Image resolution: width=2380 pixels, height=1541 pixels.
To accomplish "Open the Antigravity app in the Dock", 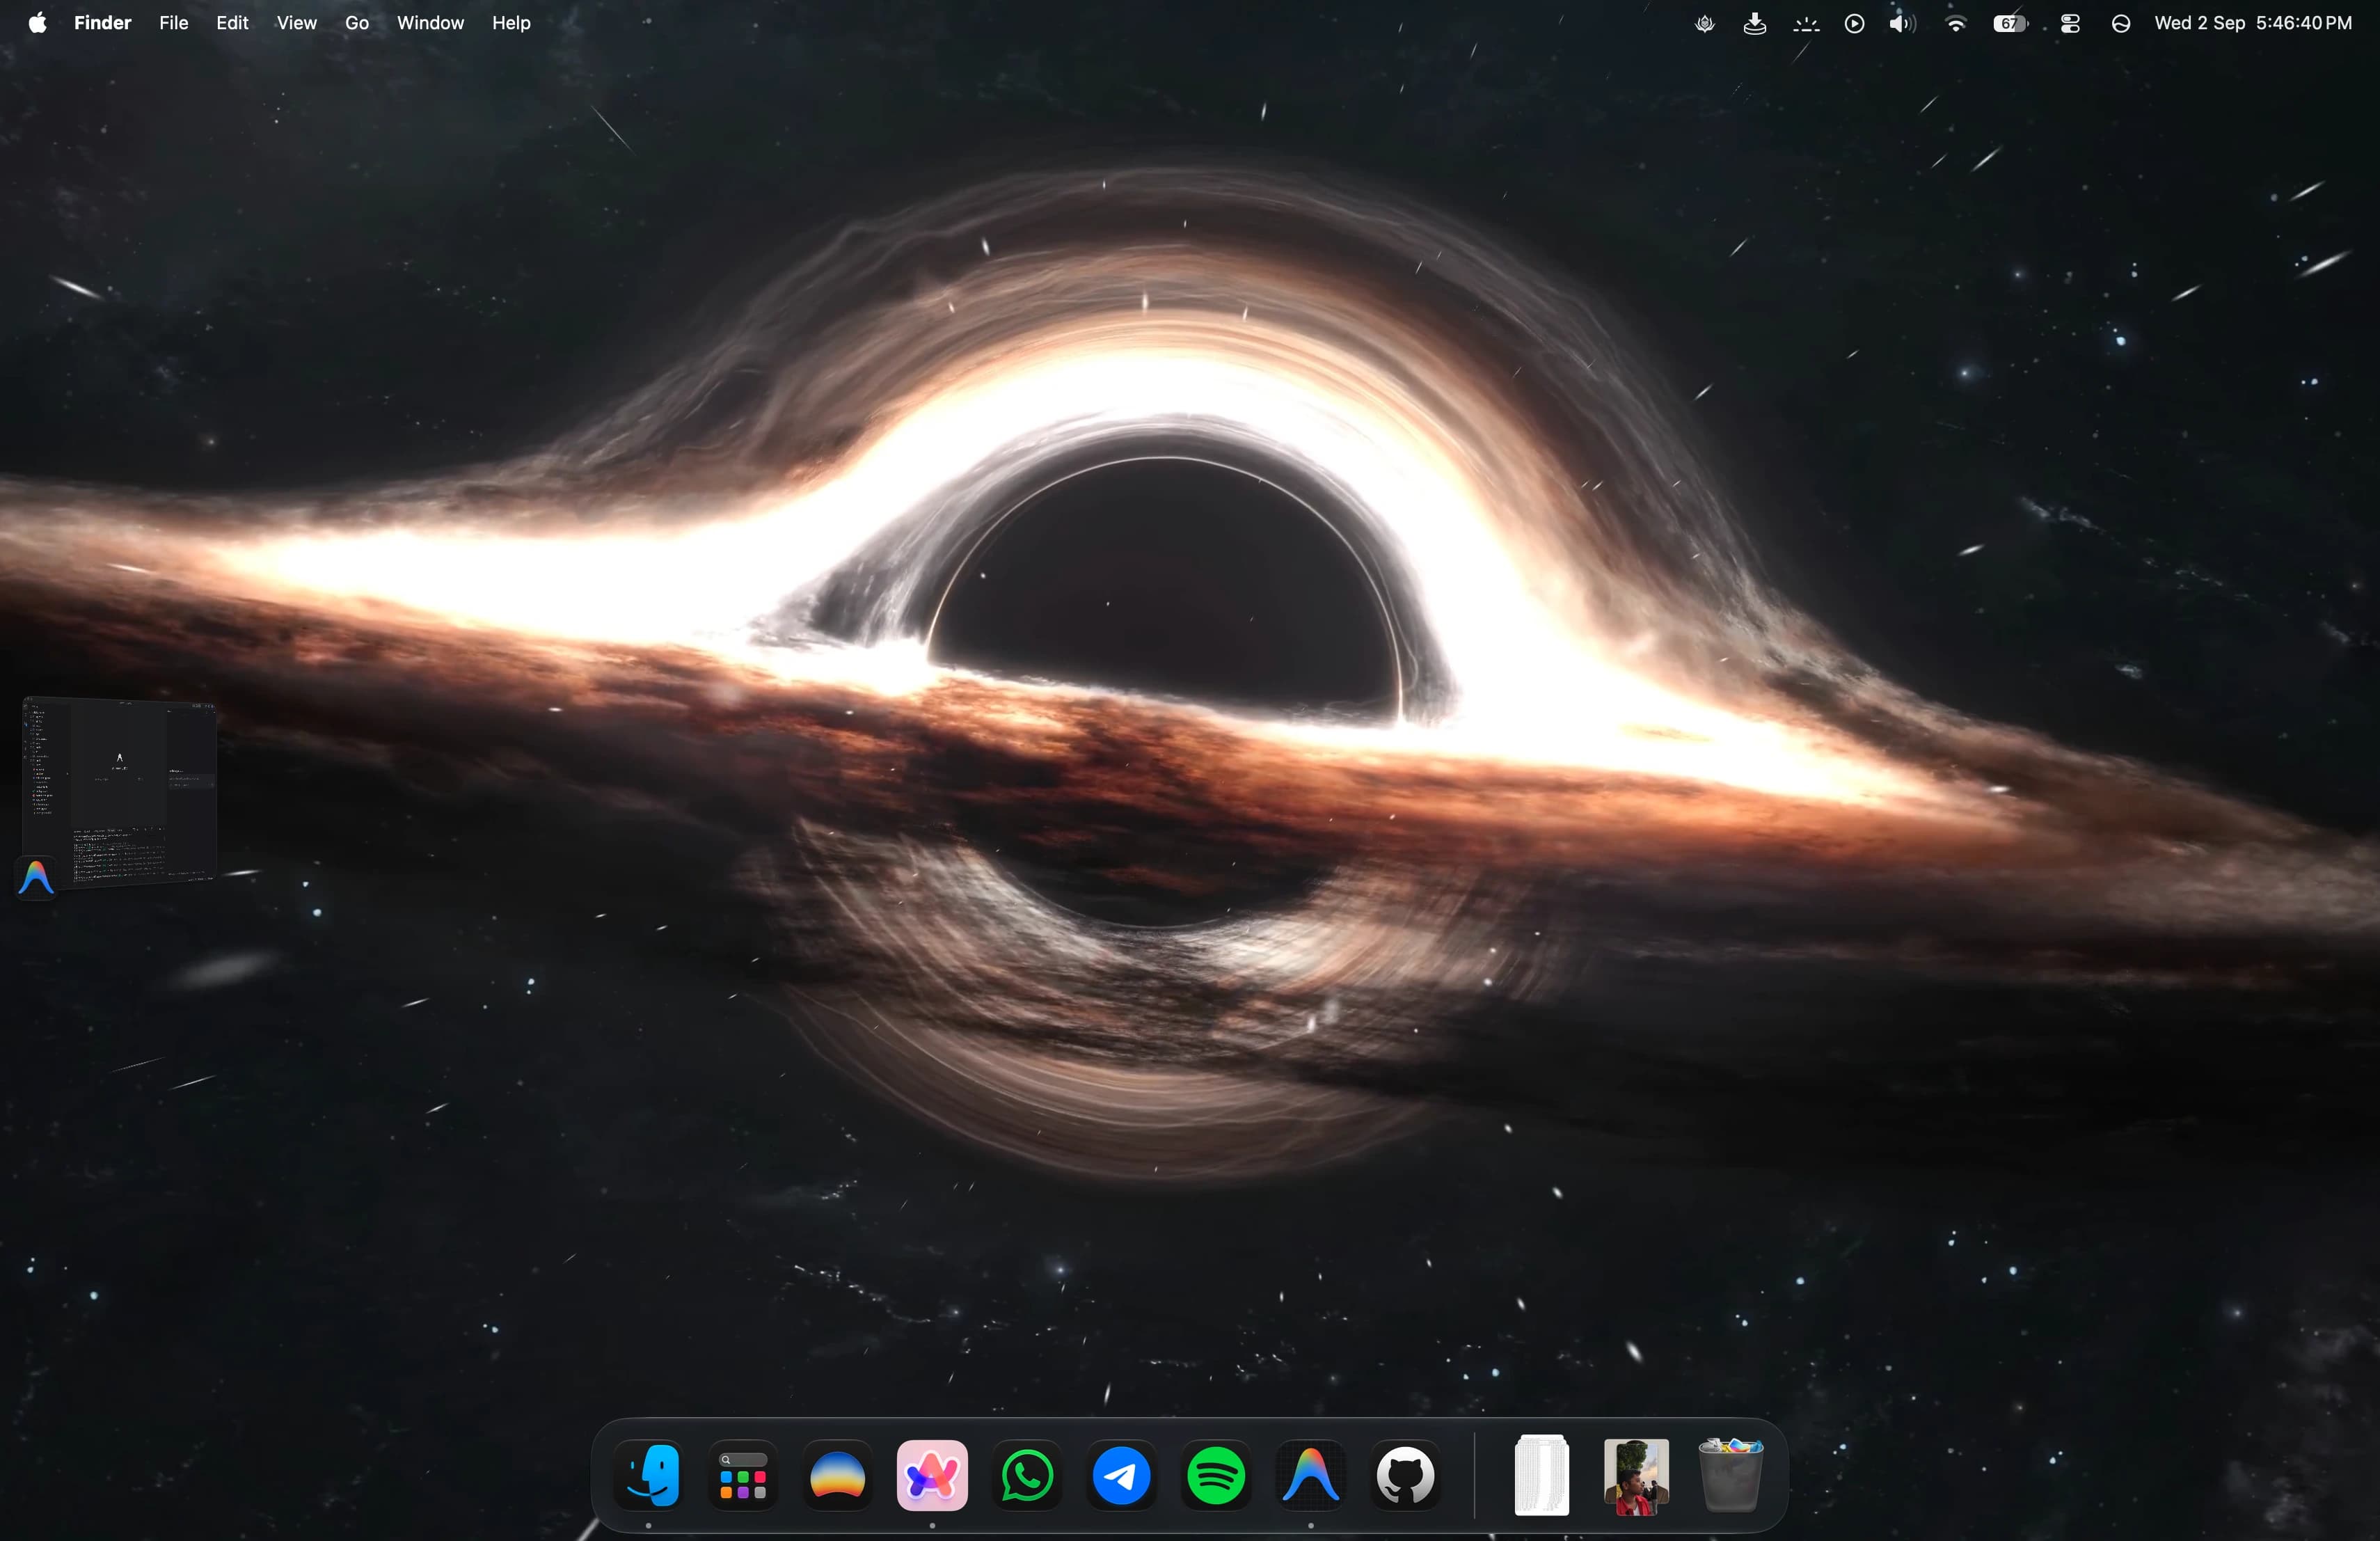I will pos(1310,1475).
